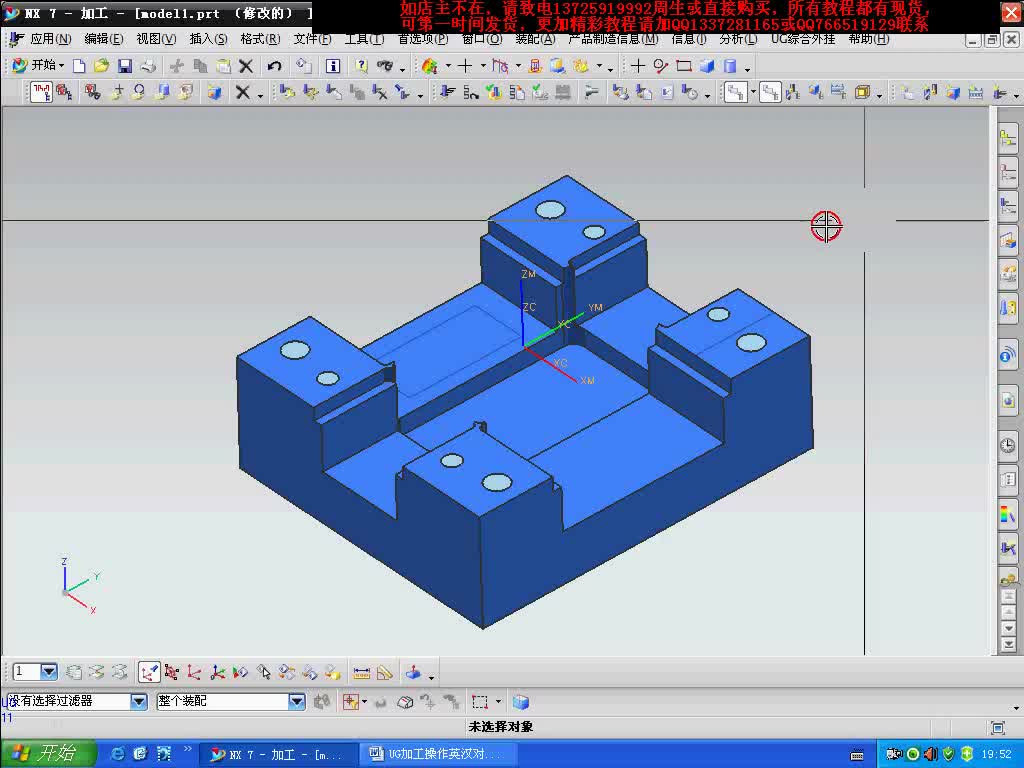Click the Information 'i' icon
Viewport: 1024px width, 768px height.
(x=333, y=66)
